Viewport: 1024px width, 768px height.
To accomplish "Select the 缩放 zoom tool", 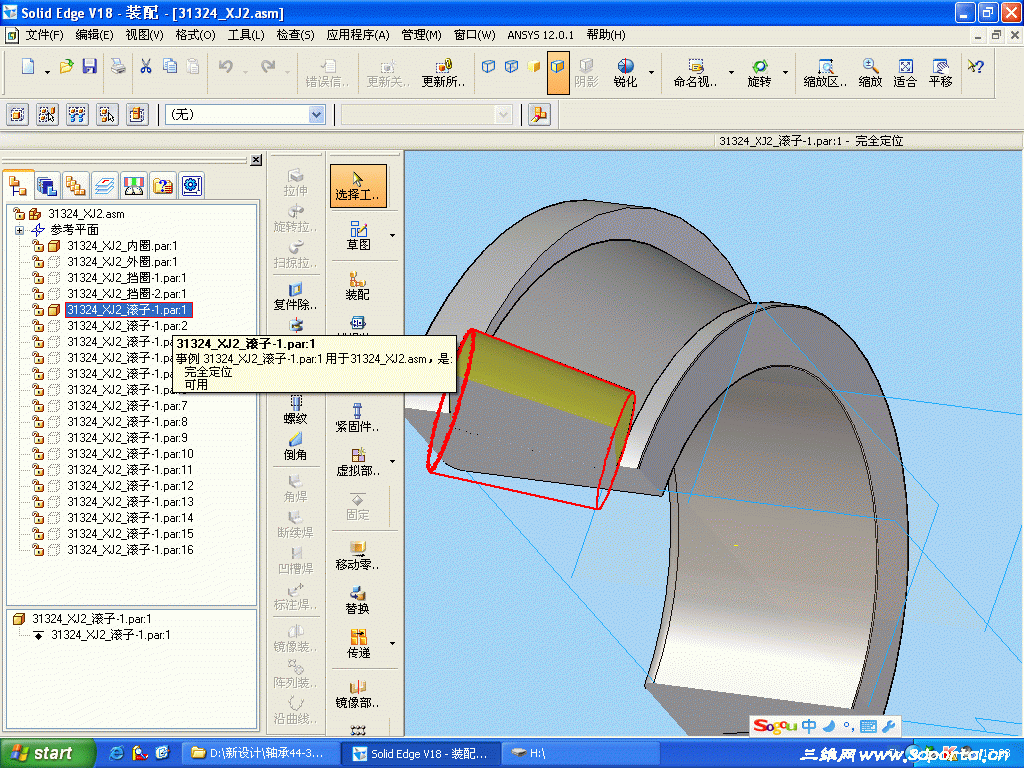I will 870,73.
